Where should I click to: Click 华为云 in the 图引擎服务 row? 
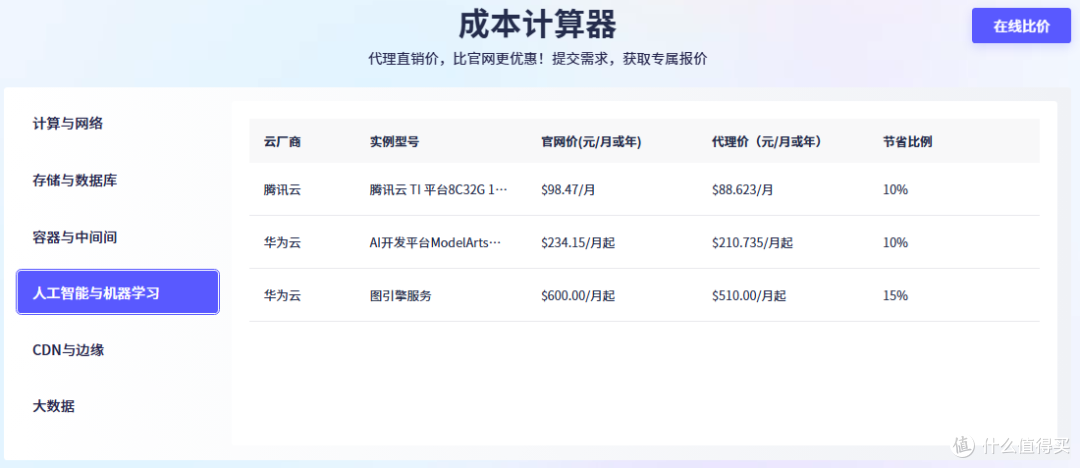[282, 296]
